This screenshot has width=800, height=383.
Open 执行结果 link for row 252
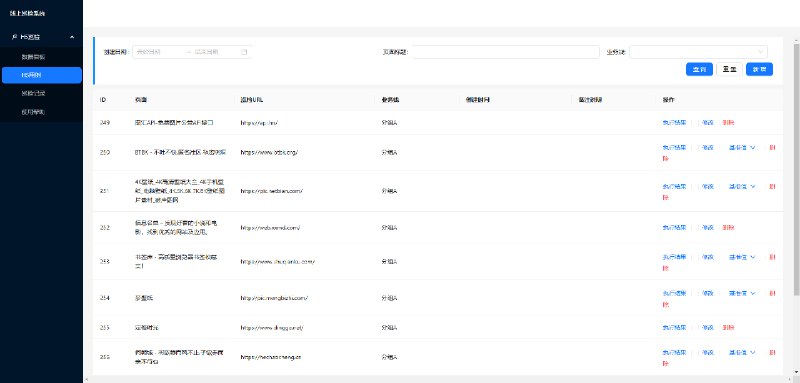(x=674, y=227)
